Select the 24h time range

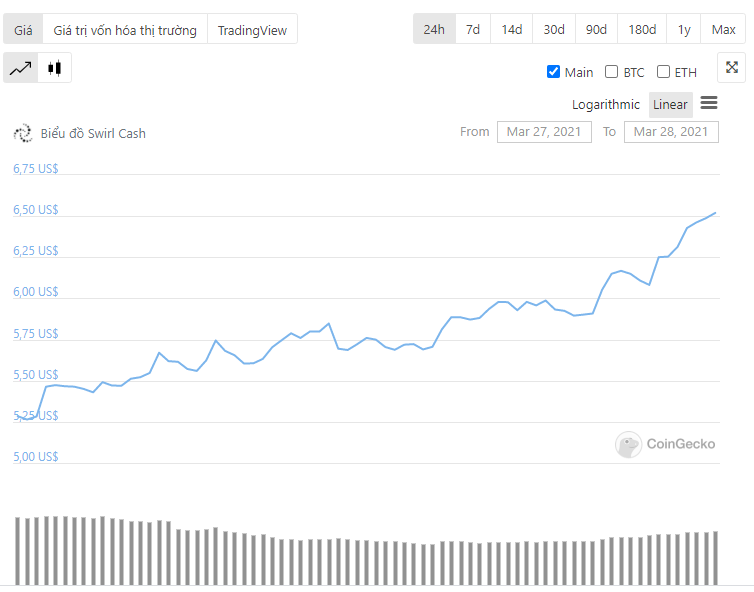pos(434,29)
